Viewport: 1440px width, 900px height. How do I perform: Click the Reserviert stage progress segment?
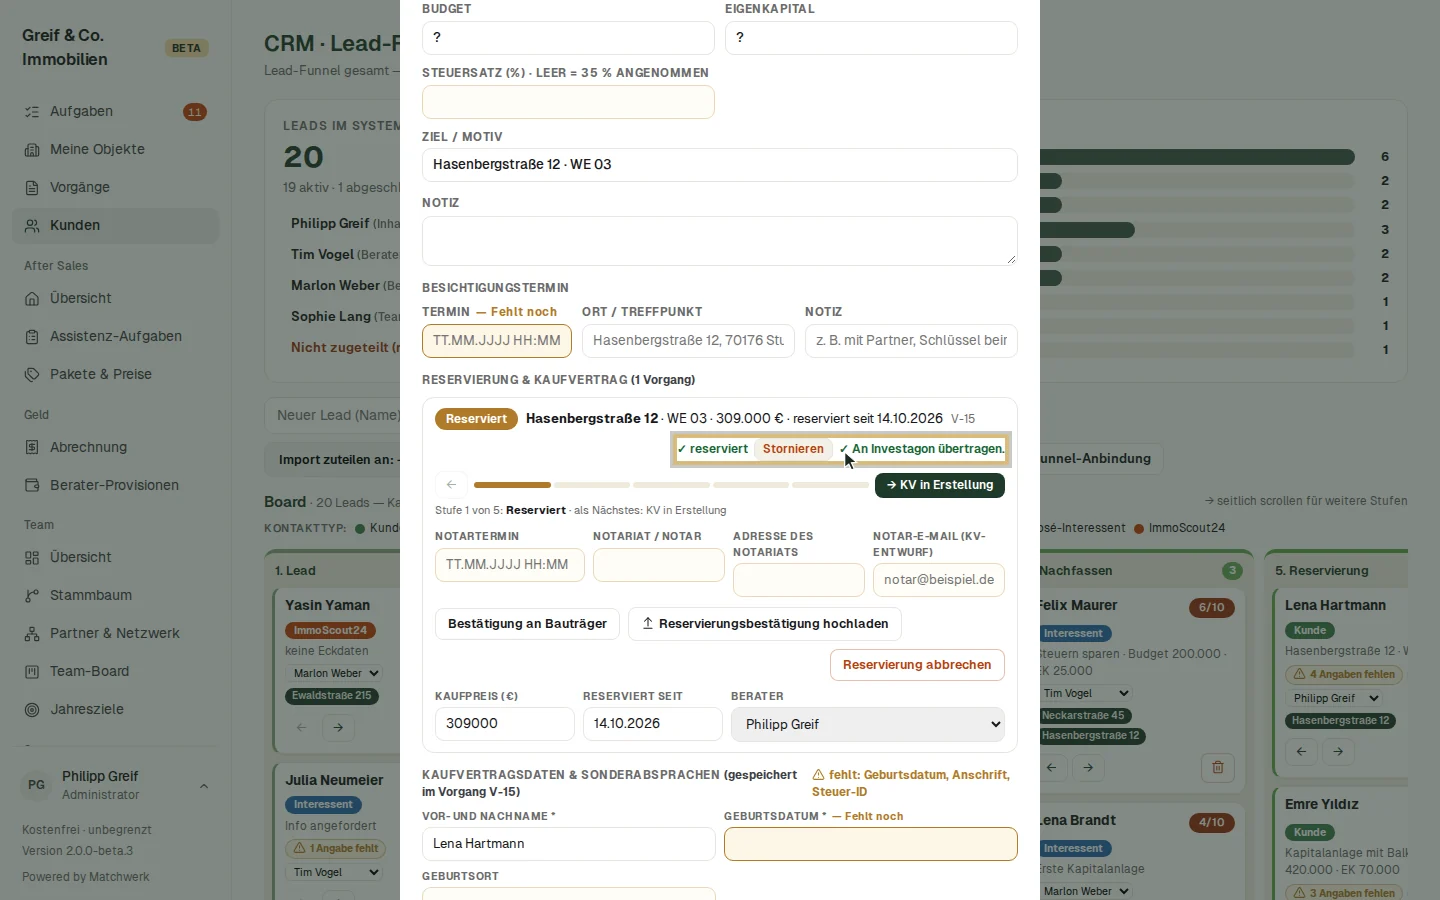512,485
